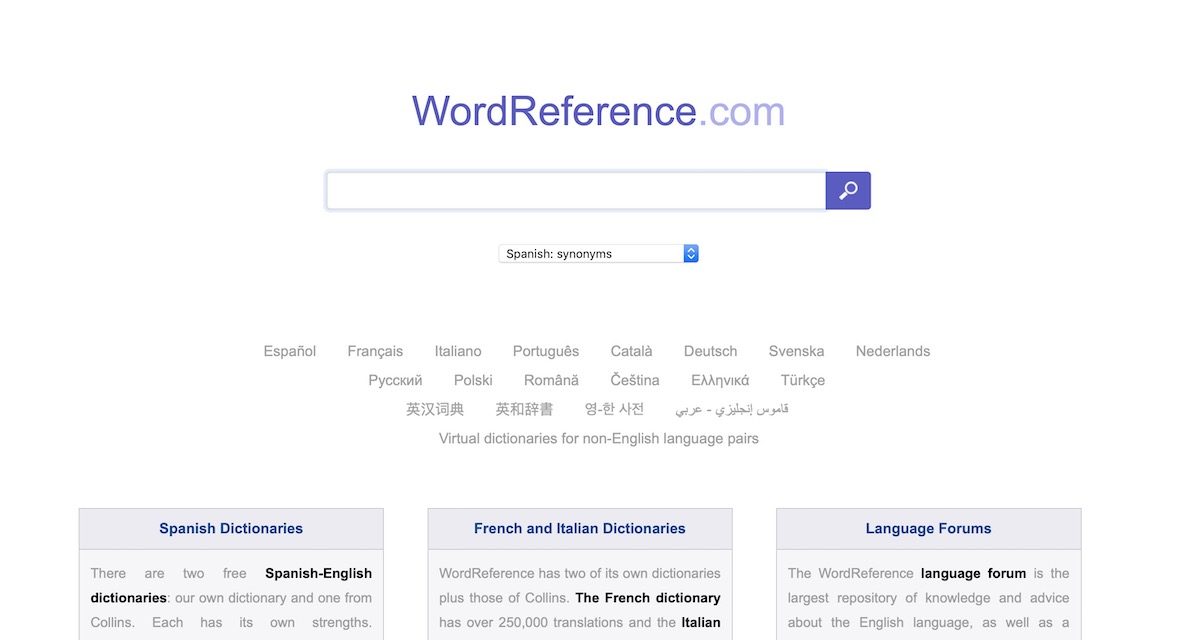Image resolution: width=1200 pixels, height=640 pixels.
Task: Select the Català language link
Action: [x=631, y=351]
